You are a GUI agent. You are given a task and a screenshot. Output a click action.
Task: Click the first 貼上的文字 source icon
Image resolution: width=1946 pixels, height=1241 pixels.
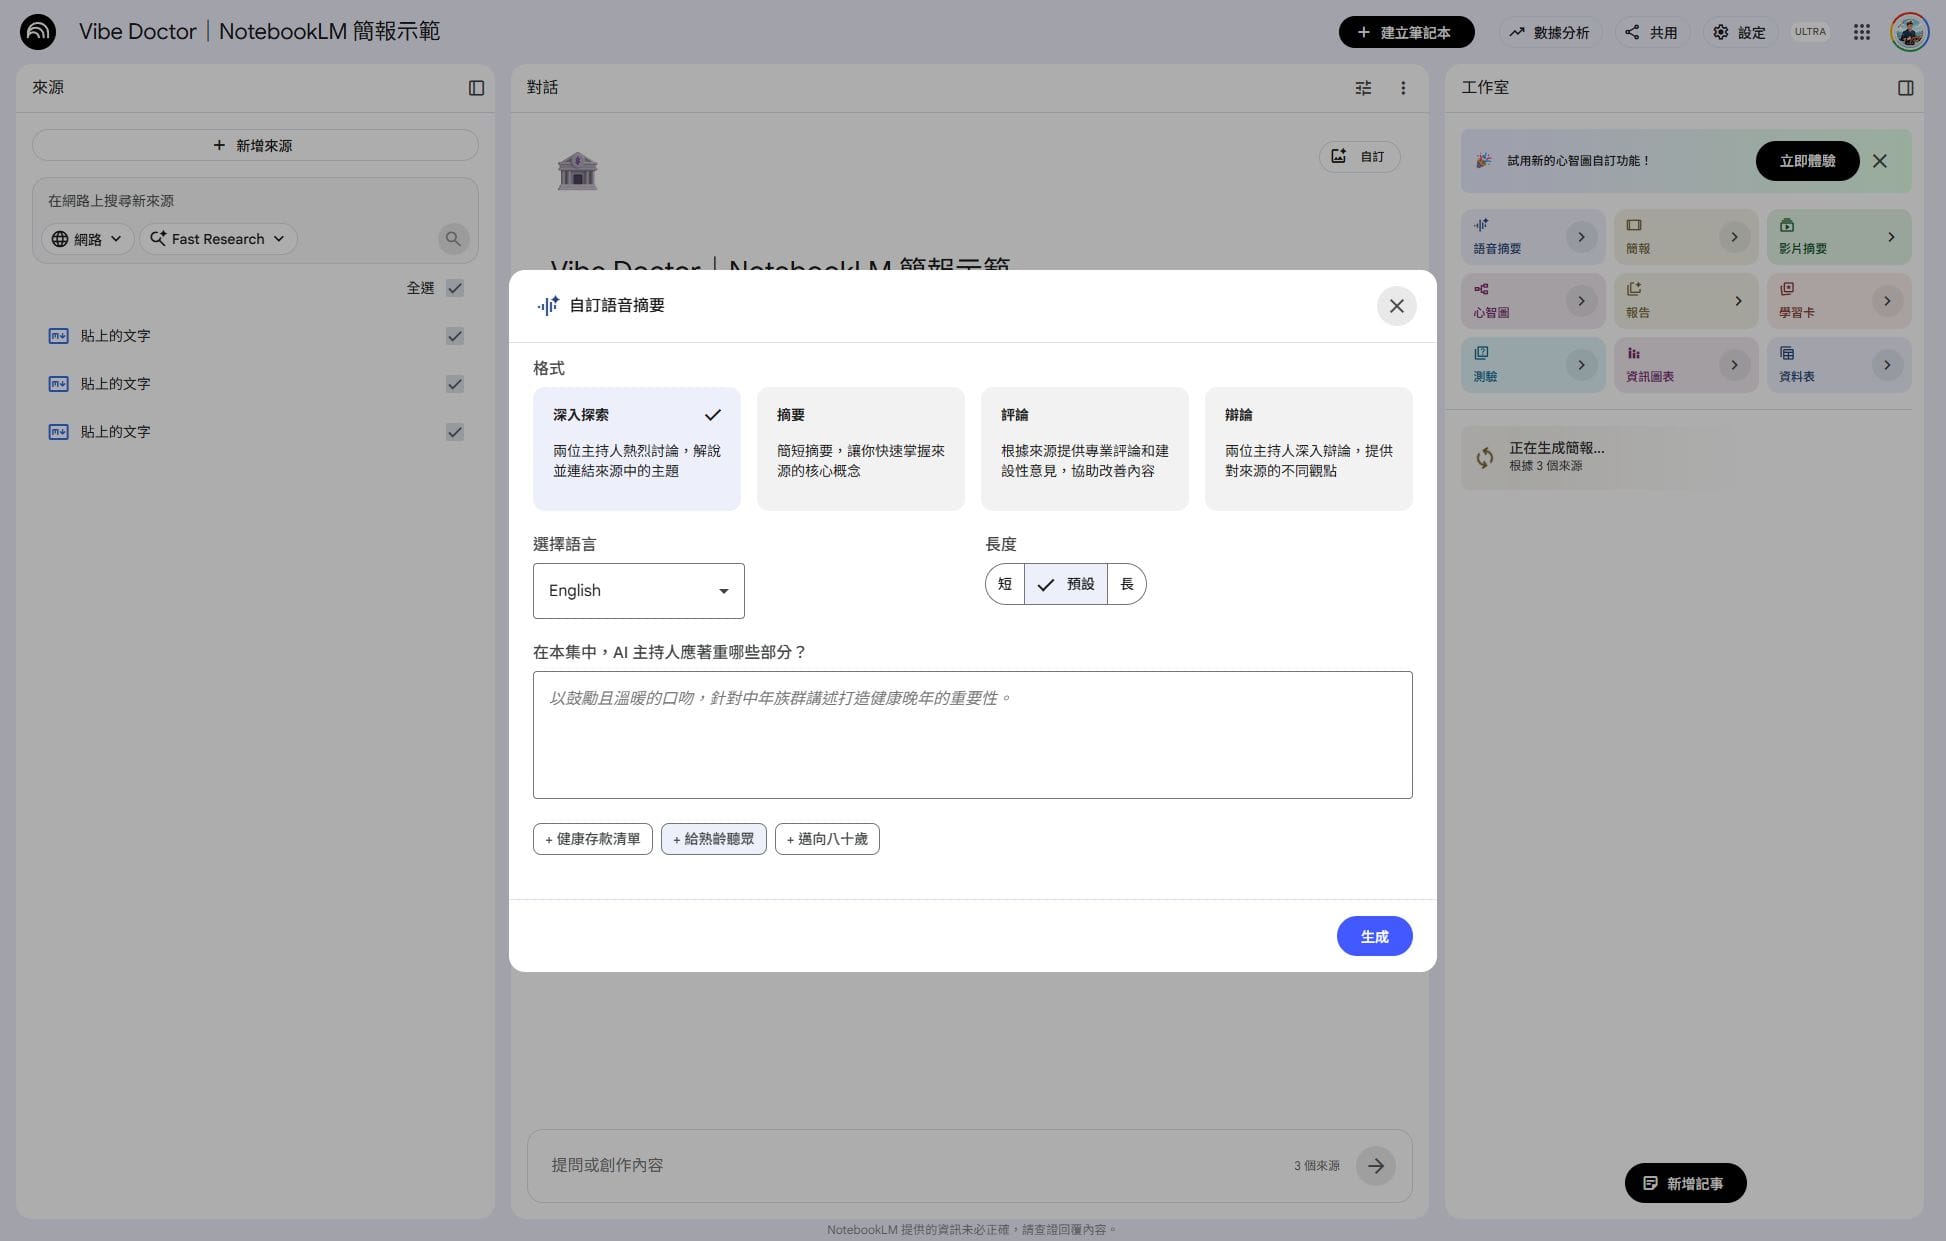[x=59, y=336]
